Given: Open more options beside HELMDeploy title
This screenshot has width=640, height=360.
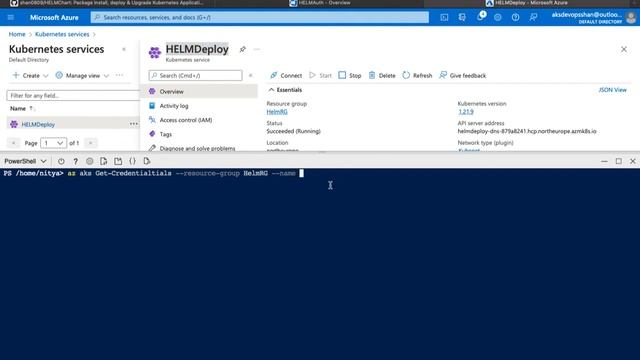Looking at the screenshot, I should pyautogui.click(x=257, y=49).
